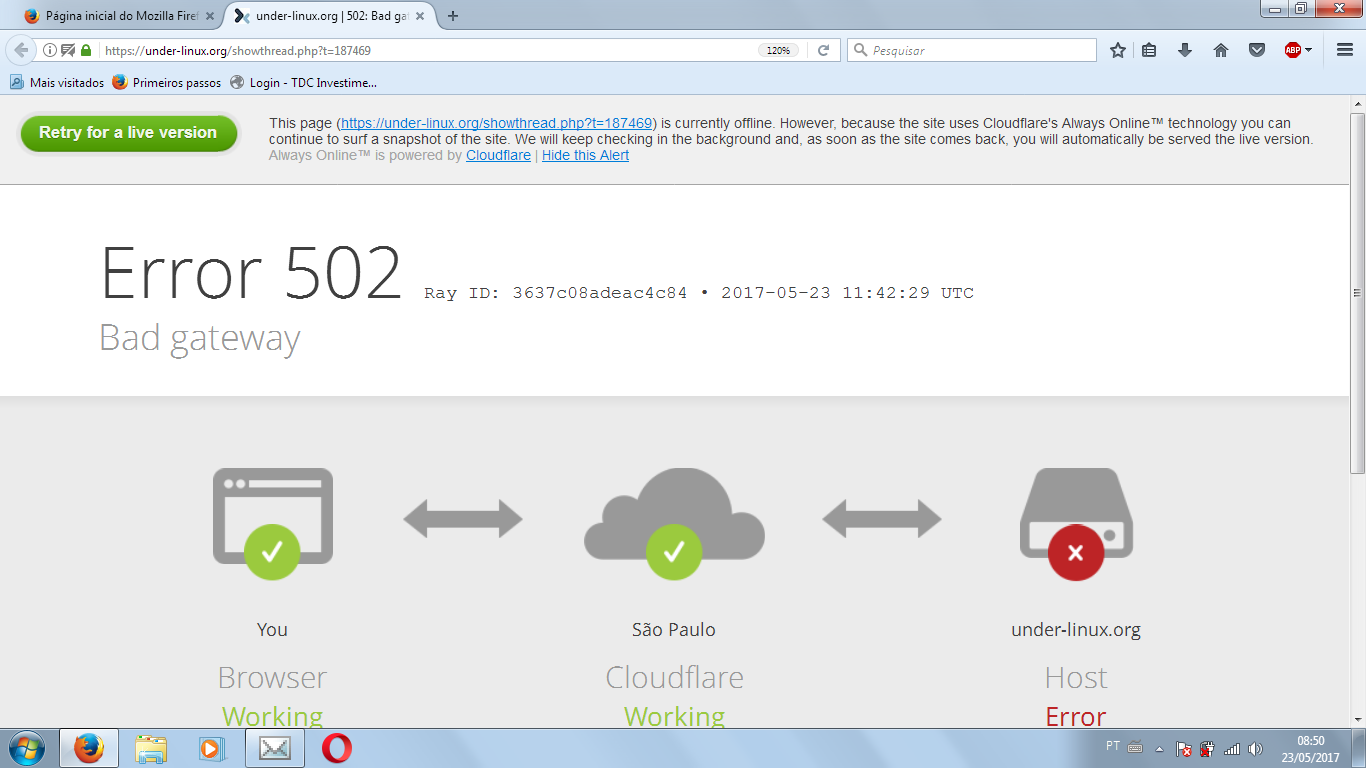Click the Error 502 heading
The height and width of the screenshot is (768, 1366).
pyautogui.click(x=251, y=272)
